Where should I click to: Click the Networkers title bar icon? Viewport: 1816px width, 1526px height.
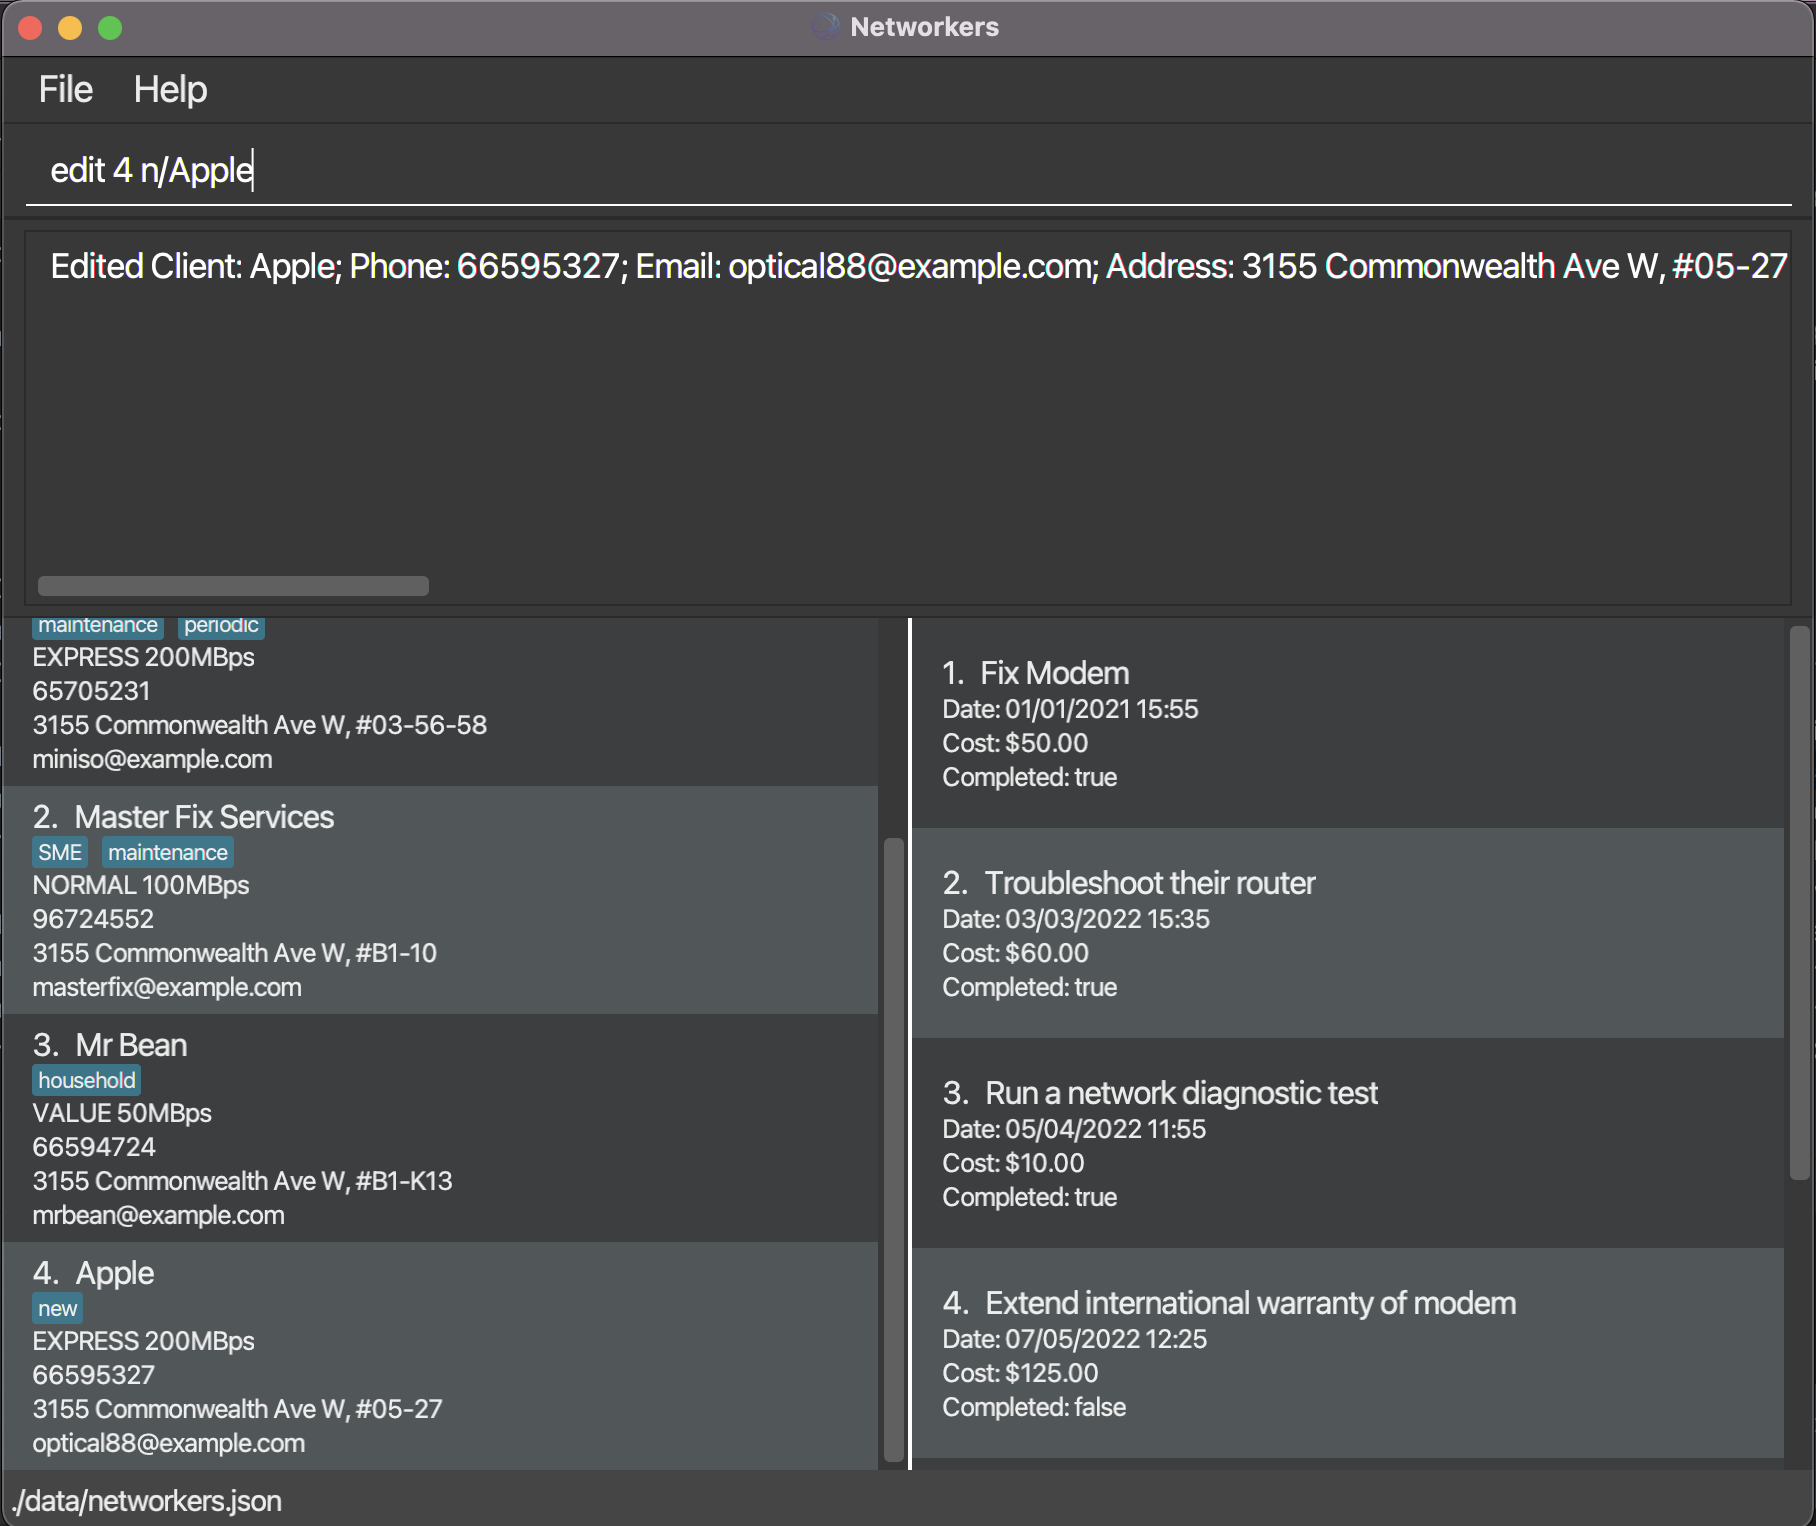coord(826,26)
